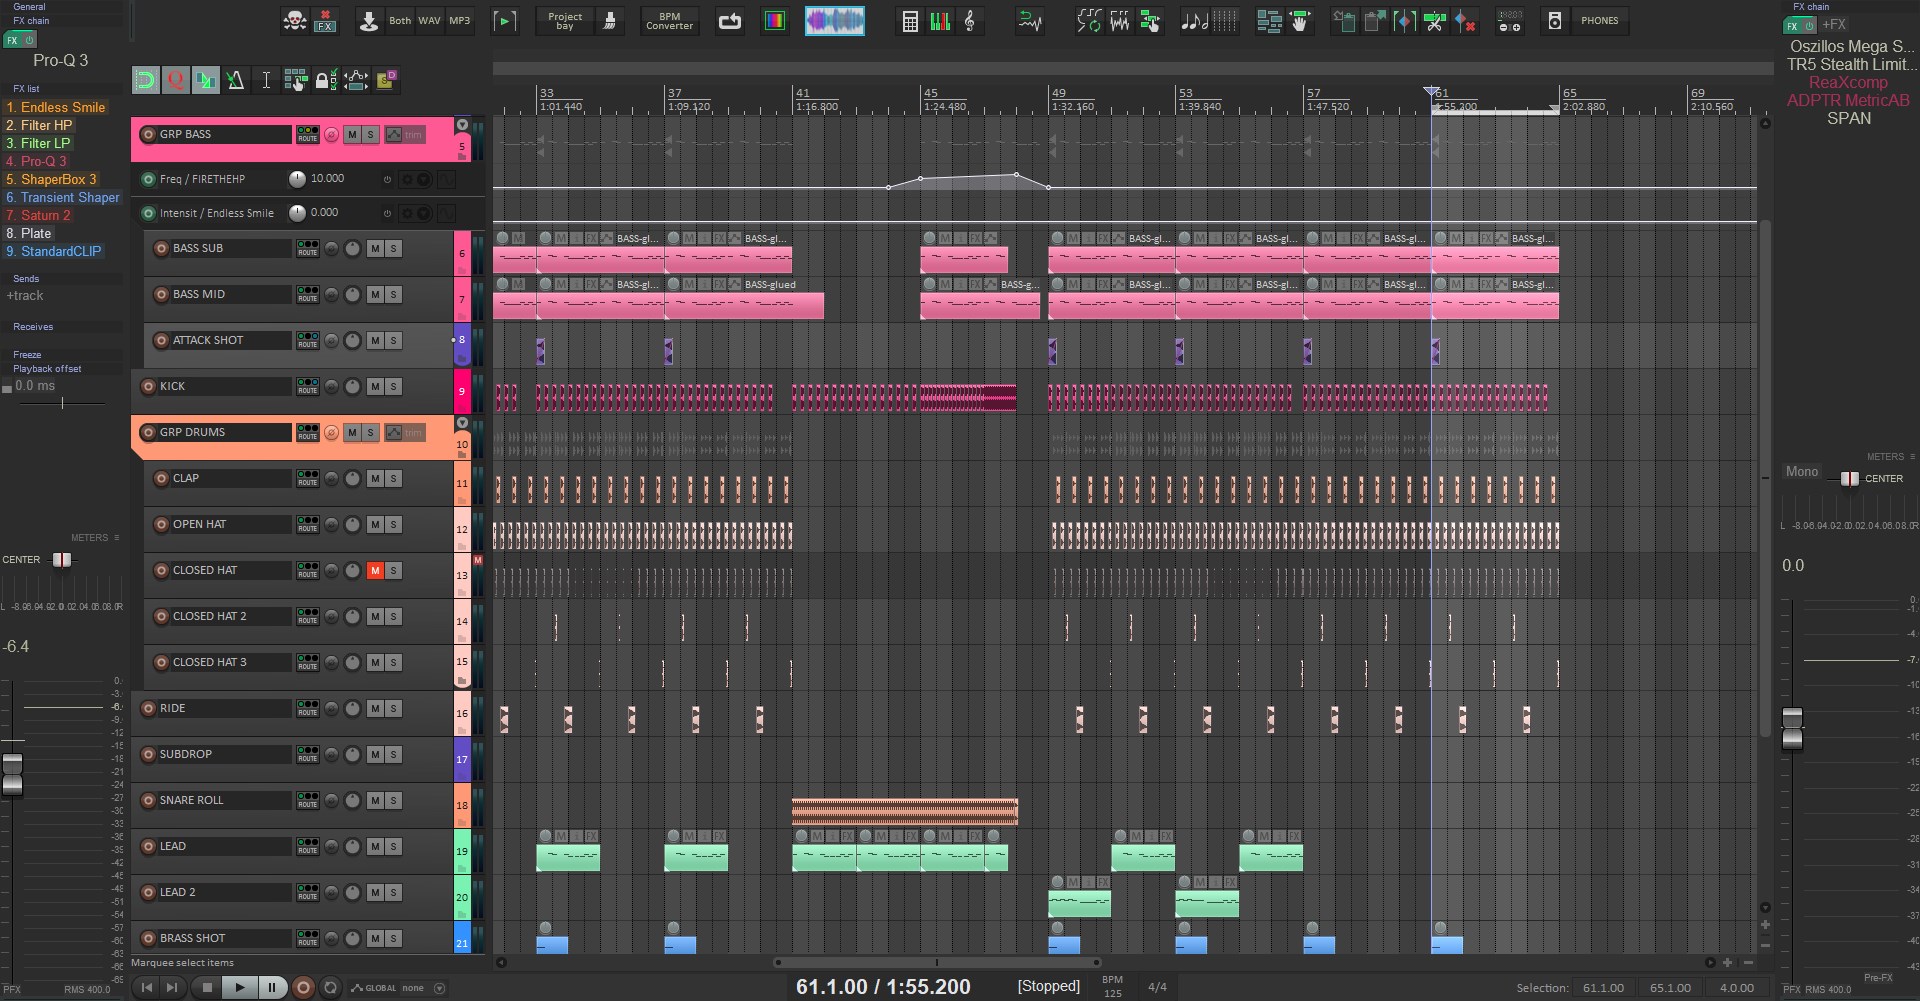Click the skull and crossbones icon
This screenshot has width=1920, height=1001.
295,20
